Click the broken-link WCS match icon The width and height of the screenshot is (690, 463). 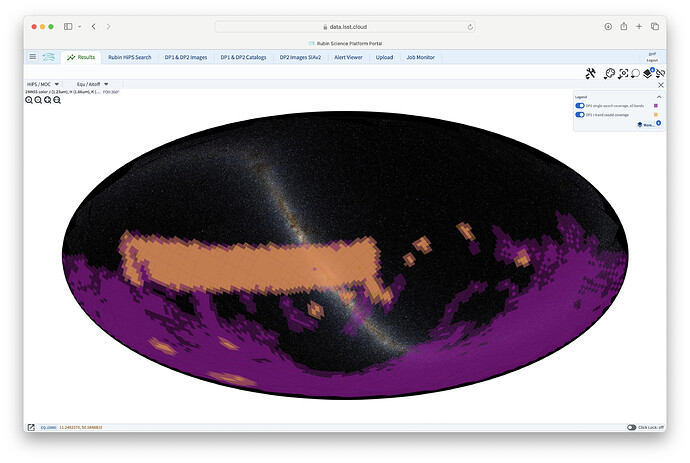(x=660, y=73)
